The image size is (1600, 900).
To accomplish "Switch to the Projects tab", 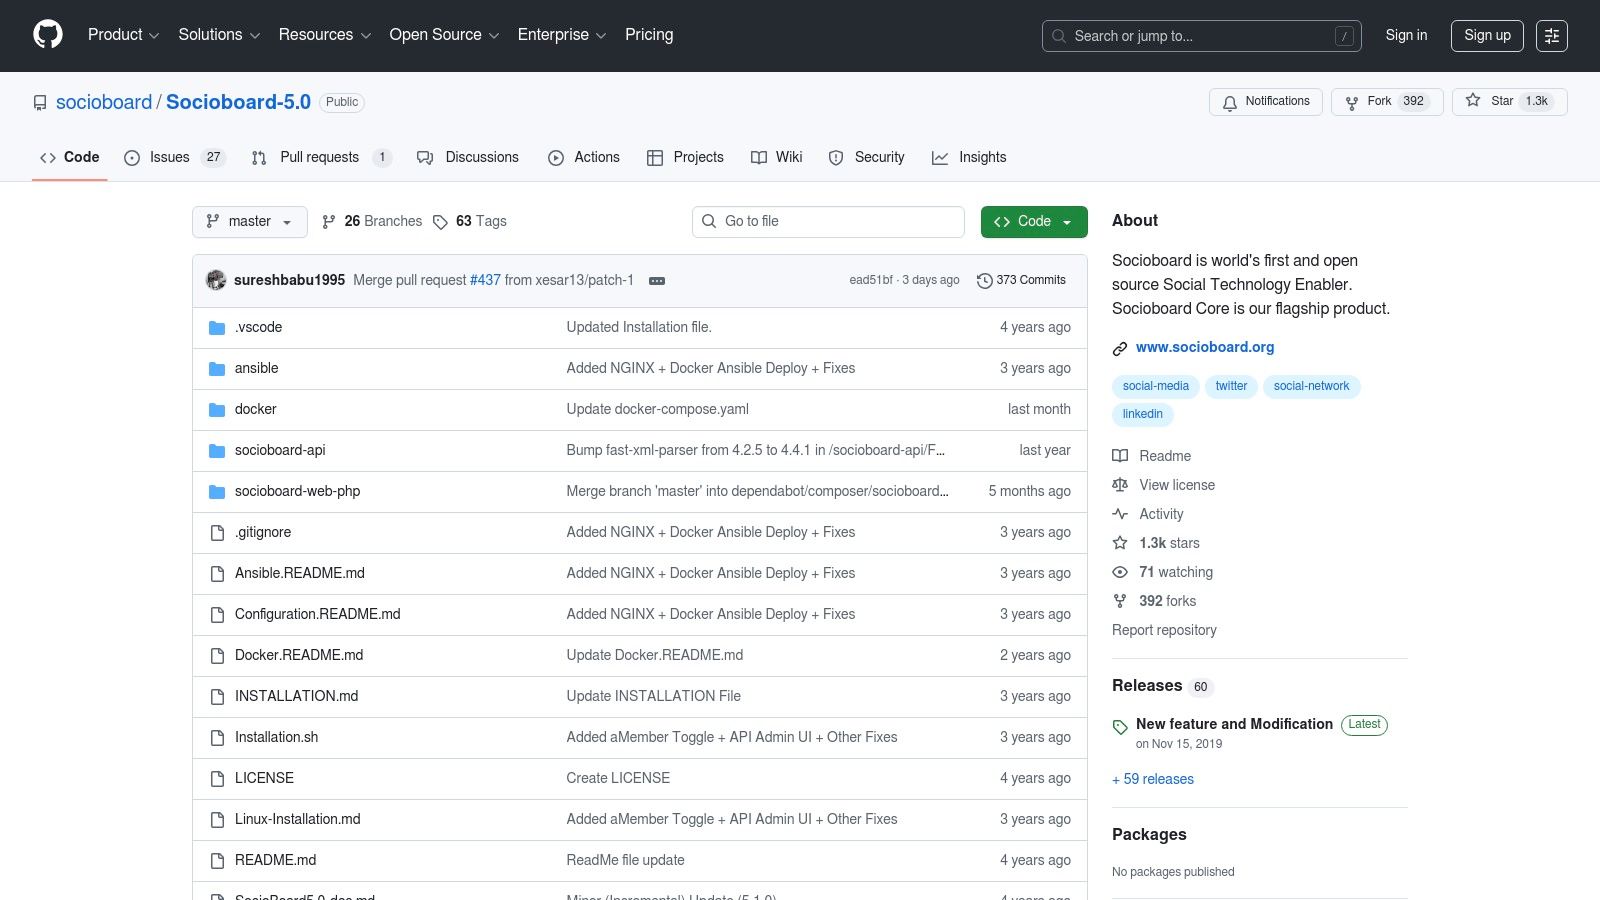I will coord(685,158).
